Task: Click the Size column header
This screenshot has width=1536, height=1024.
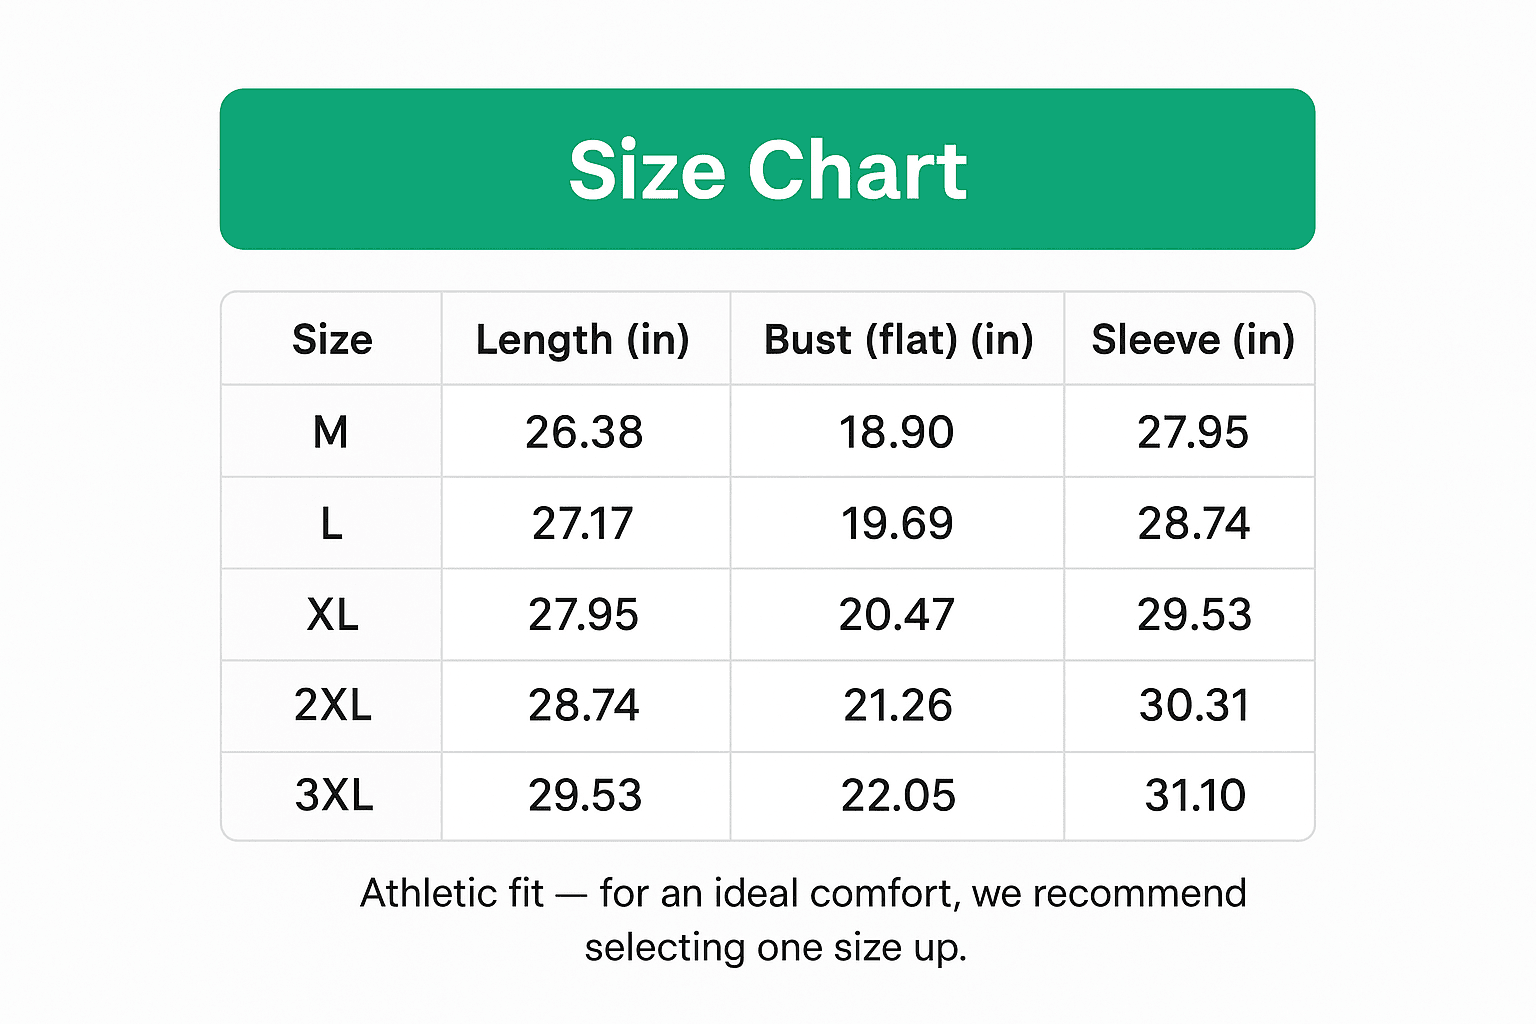Action: (332, 340)
